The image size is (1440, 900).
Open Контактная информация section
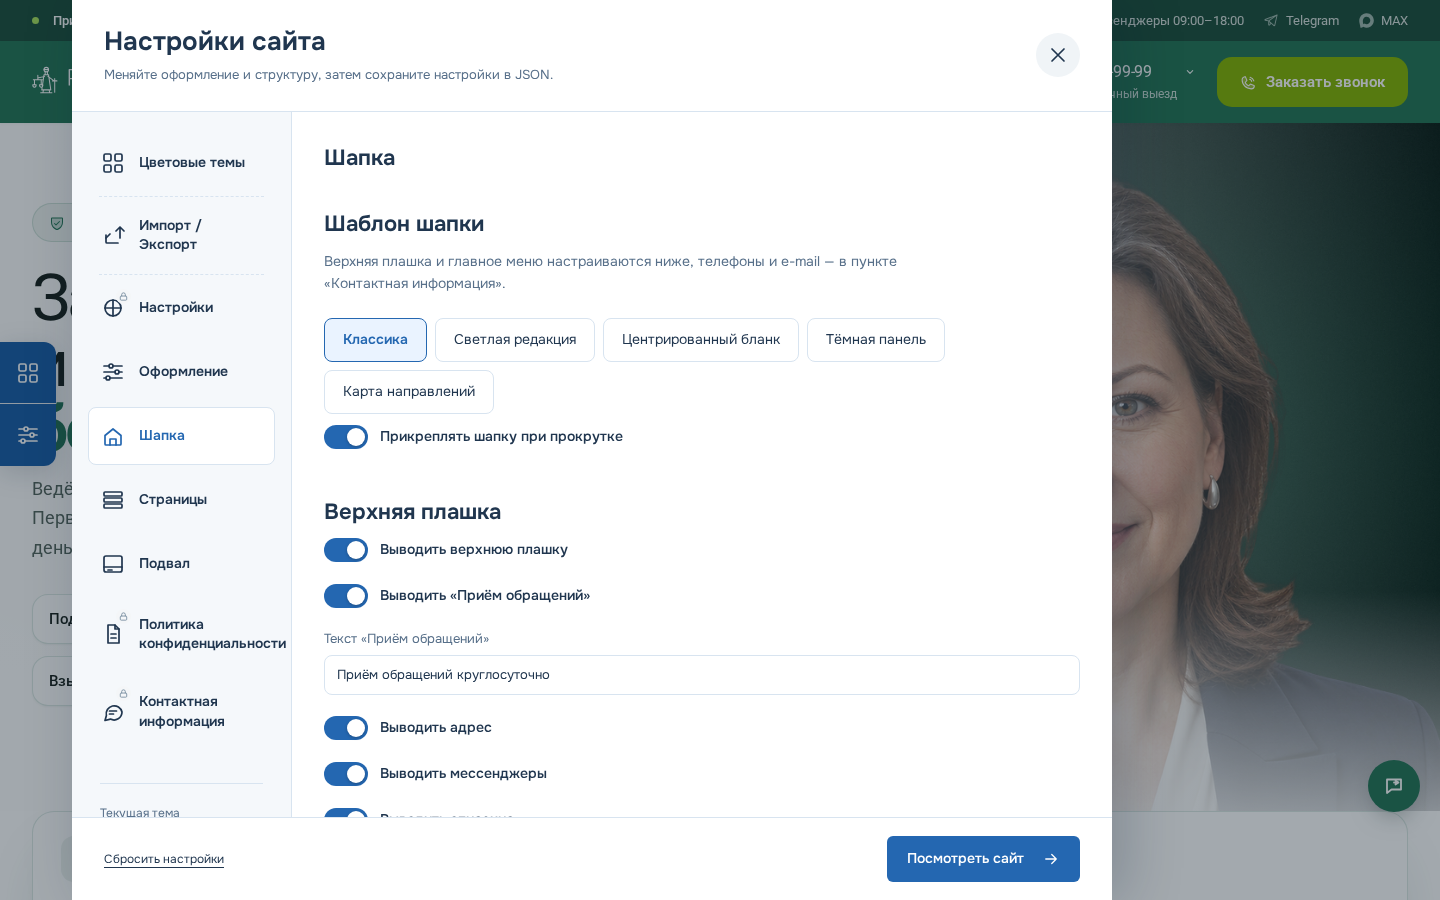(x=181, y=712)
